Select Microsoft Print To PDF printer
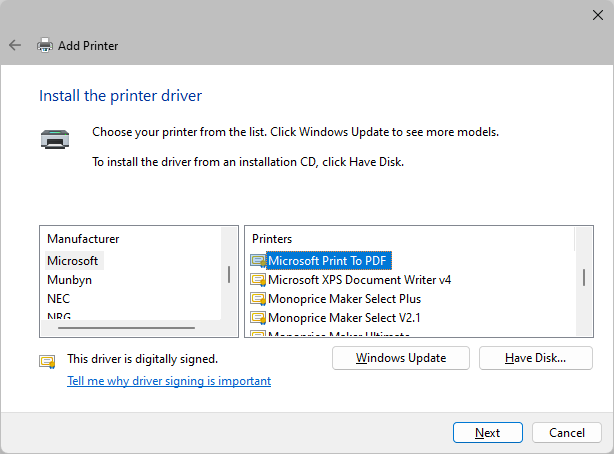The height and width of the screenshot is (454, 614). pyautogui.click(x=327, y=261)
